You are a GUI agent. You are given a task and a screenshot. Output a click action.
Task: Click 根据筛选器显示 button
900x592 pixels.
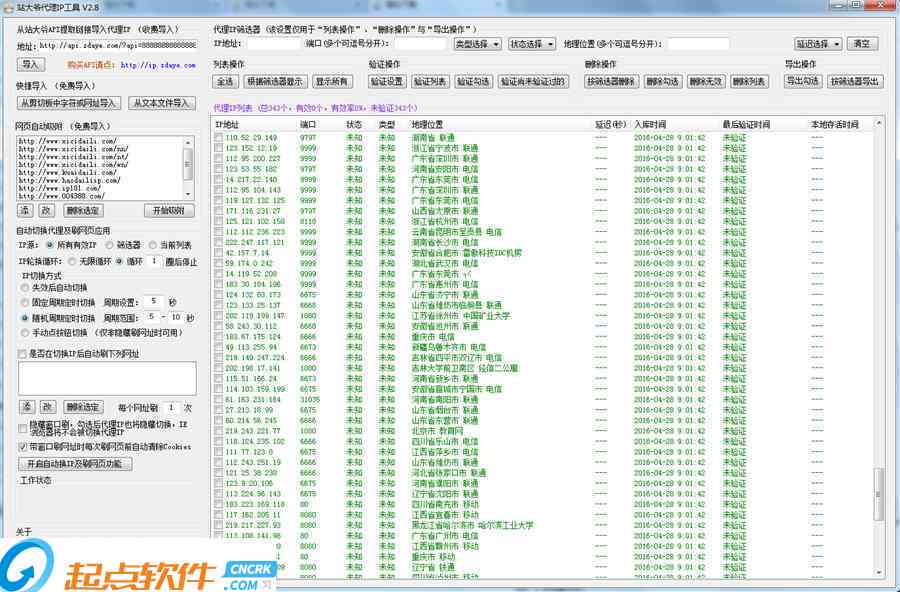pyautogui.click(x=275, y=82)
